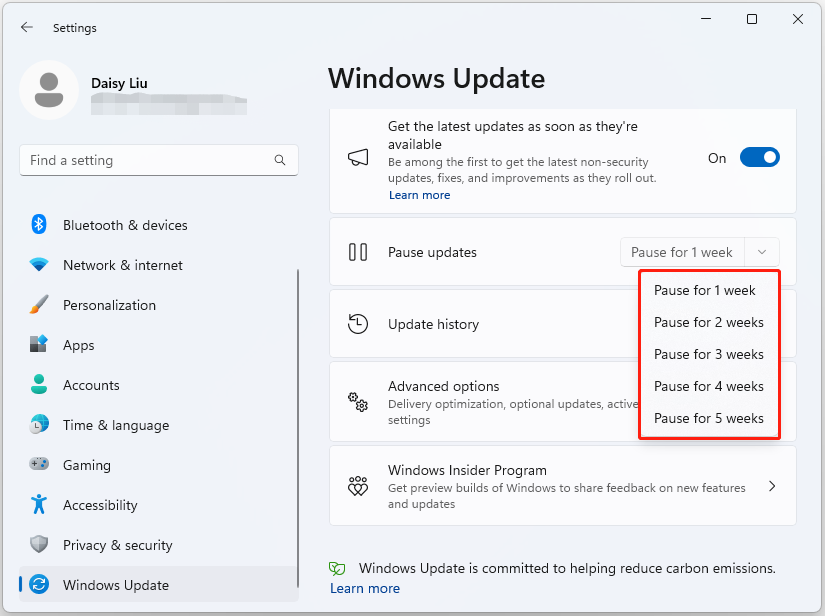This screenshot has height=616, width=825.
Task: Click the Accounts person icon
Action: 39,385
